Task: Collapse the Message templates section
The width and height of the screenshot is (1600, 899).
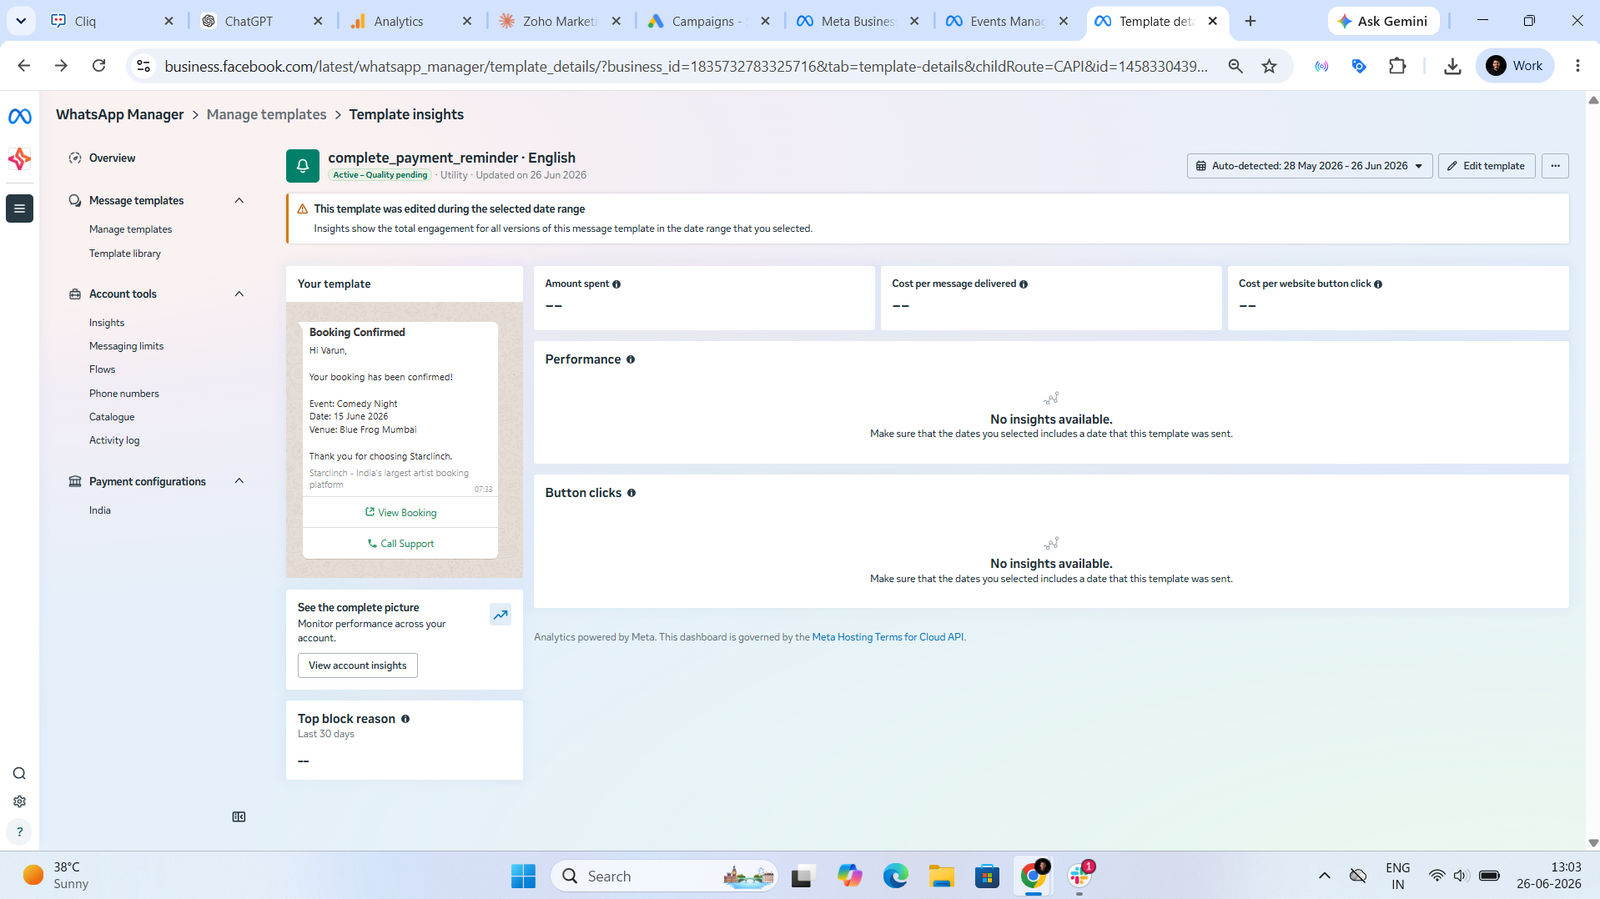Action: click(x=239, y=201)
